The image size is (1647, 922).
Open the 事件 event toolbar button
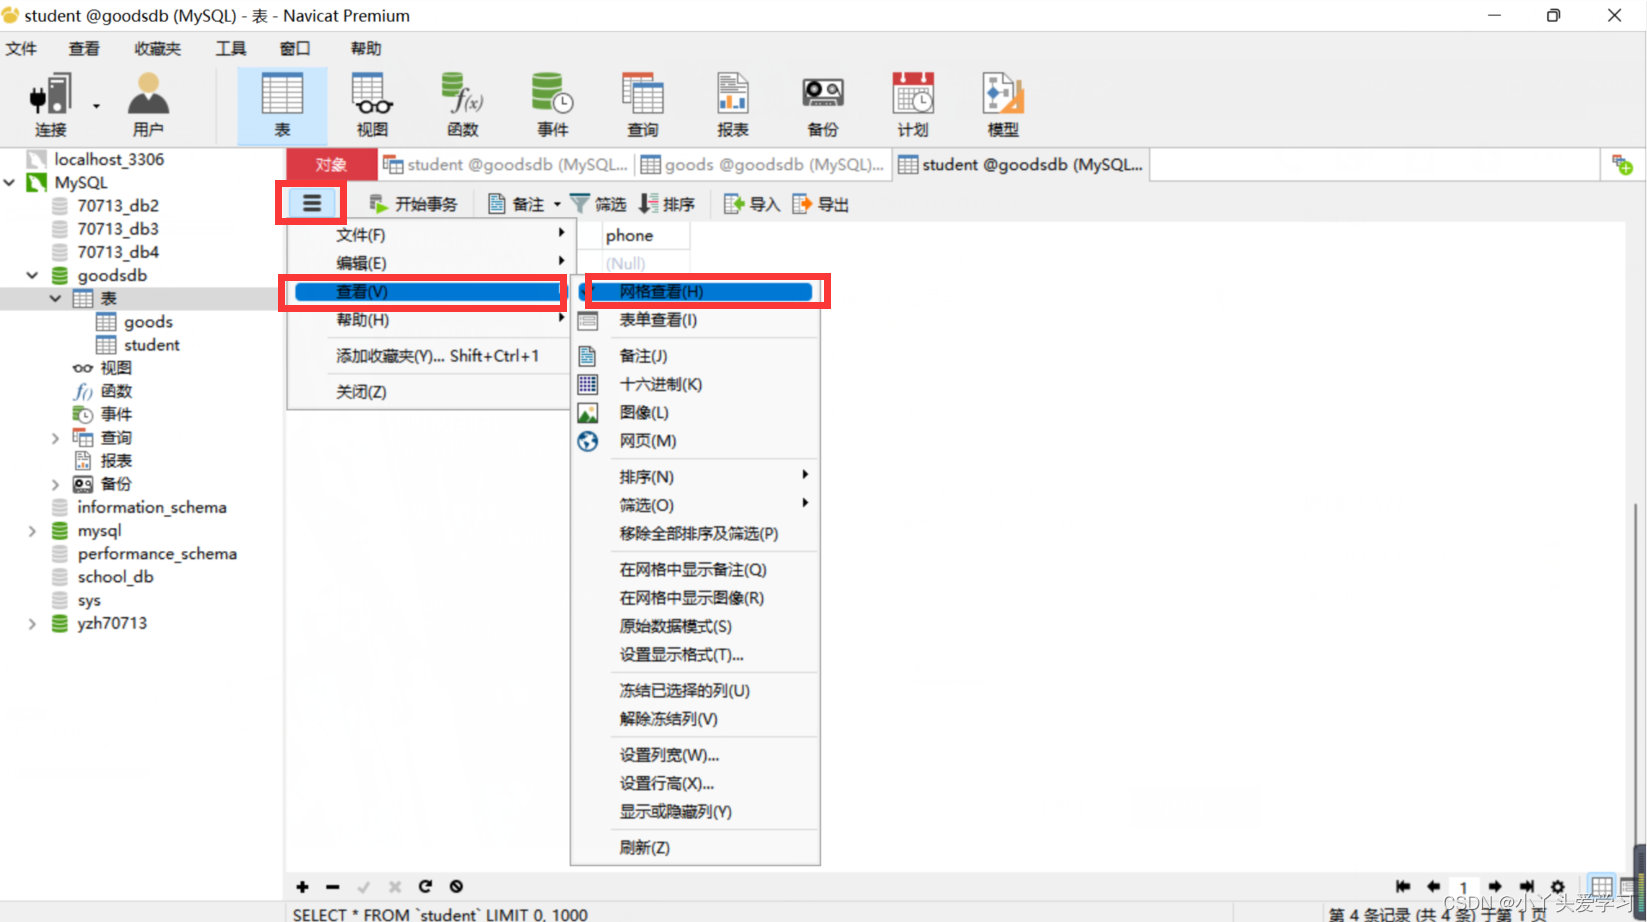coord(552,105)
